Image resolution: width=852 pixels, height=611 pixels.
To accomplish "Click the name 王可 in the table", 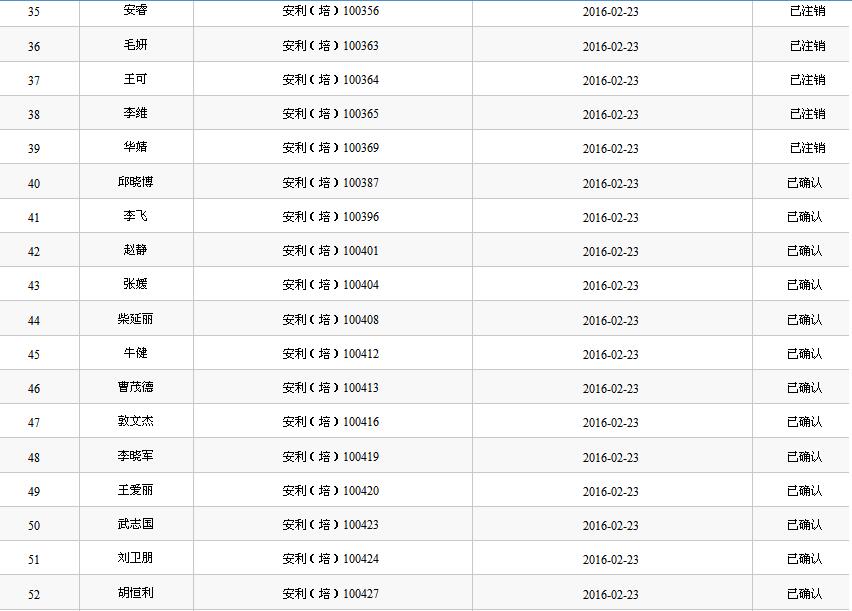I will (135, 79).
